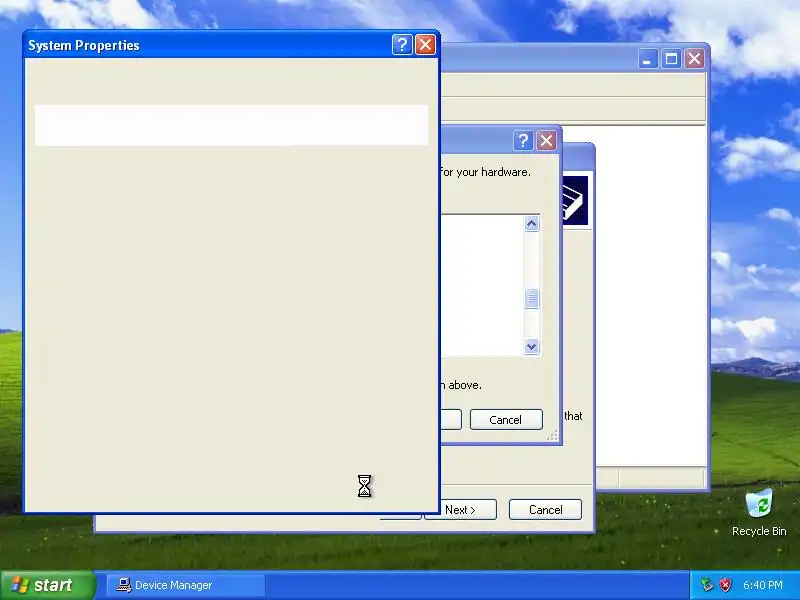Maximize the Device Manager window

click(671, 59)
